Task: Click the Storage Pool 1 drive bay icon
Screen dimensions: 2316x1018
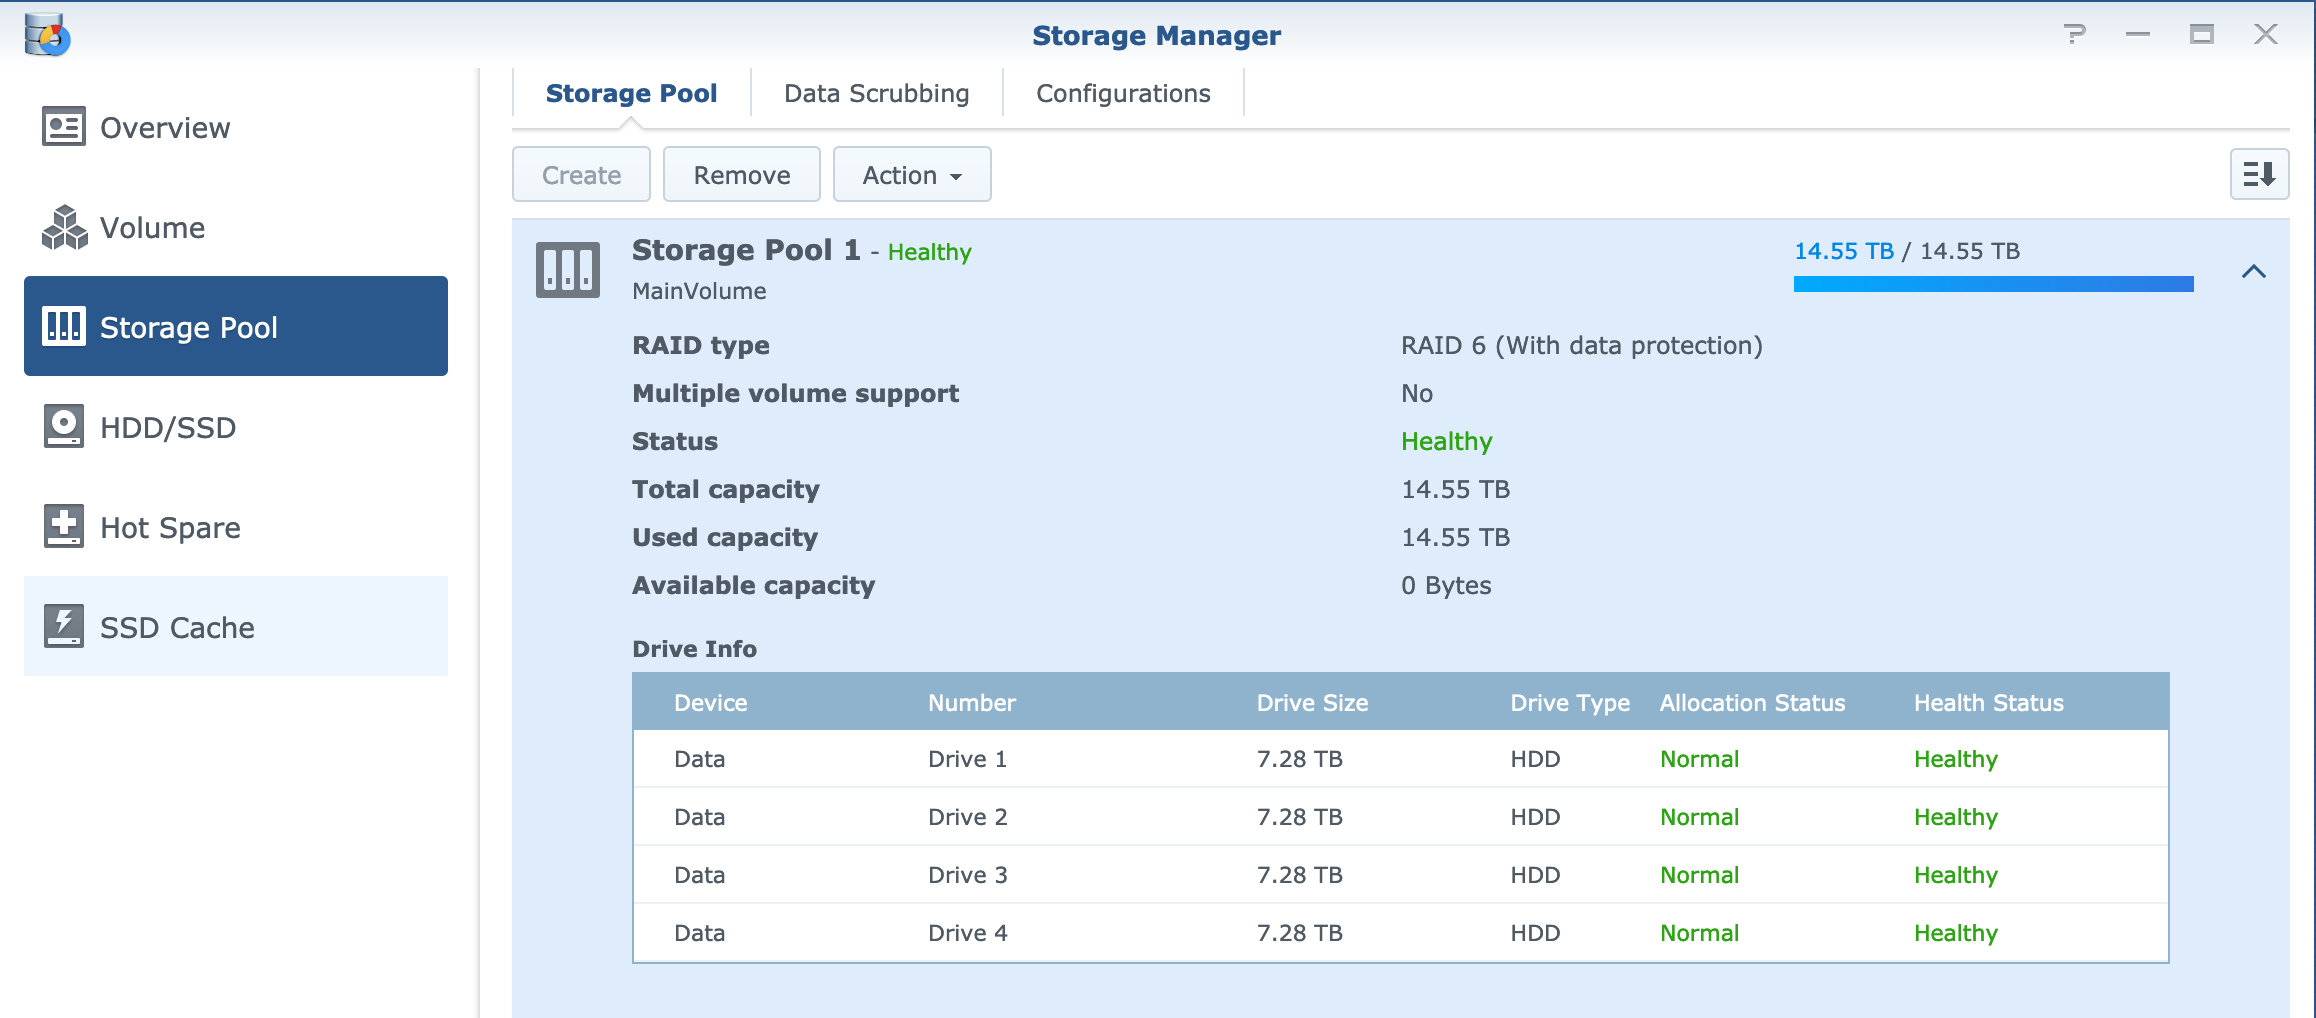Action: point(565,269)
